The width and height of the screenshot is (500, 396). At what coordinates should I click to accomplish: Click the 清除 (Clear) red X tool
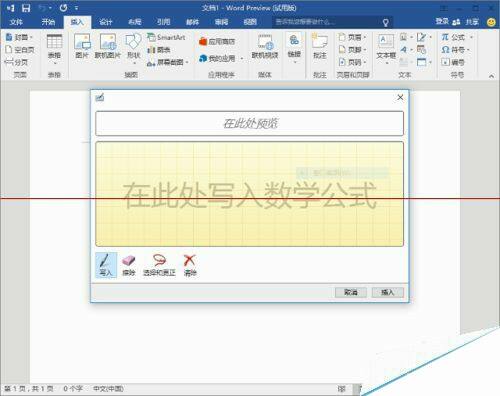click(x=190, y=265)
